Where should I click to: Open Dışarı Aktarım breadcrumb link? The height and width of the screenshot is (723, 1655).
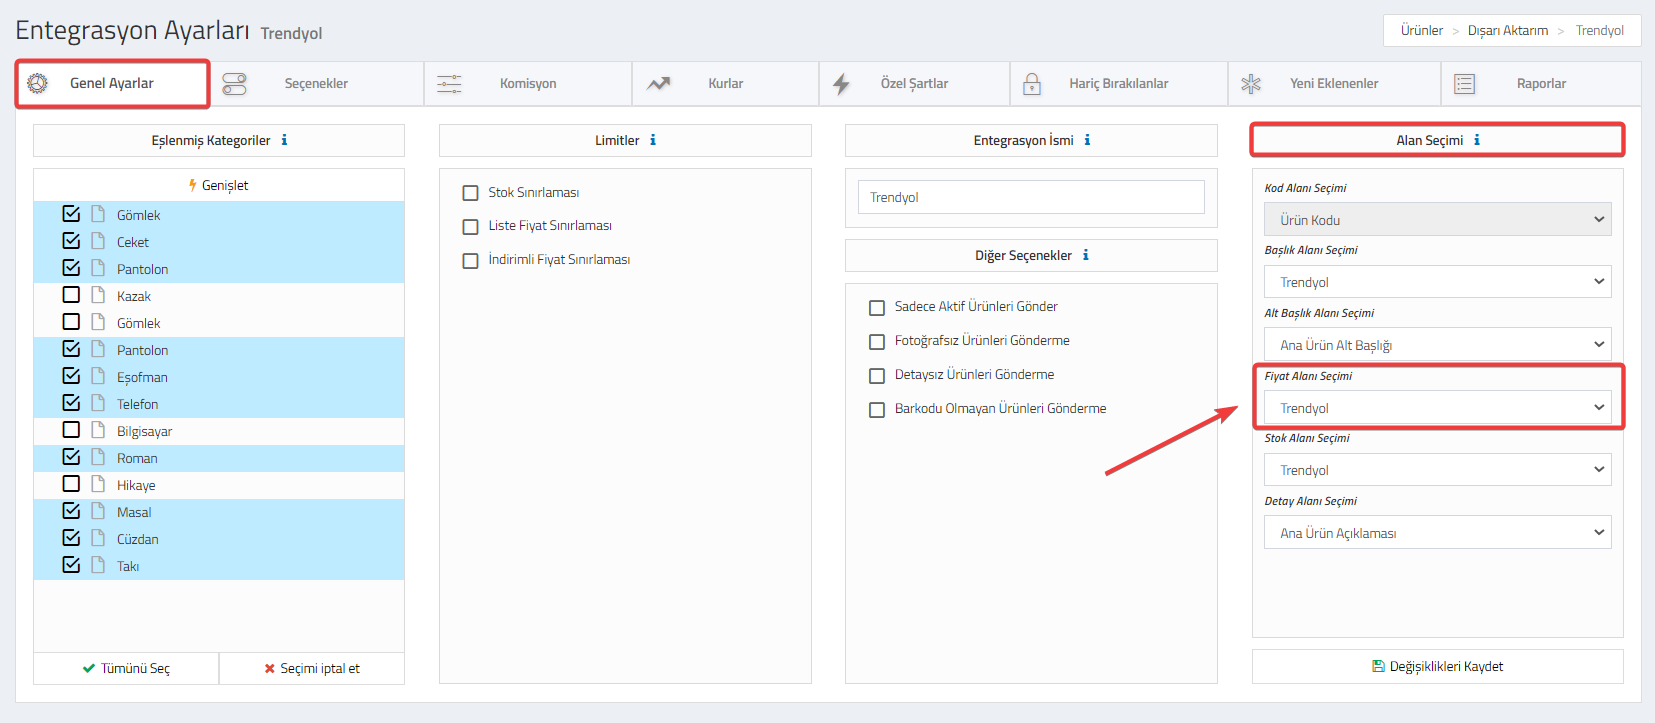[x=1507, y=31]
